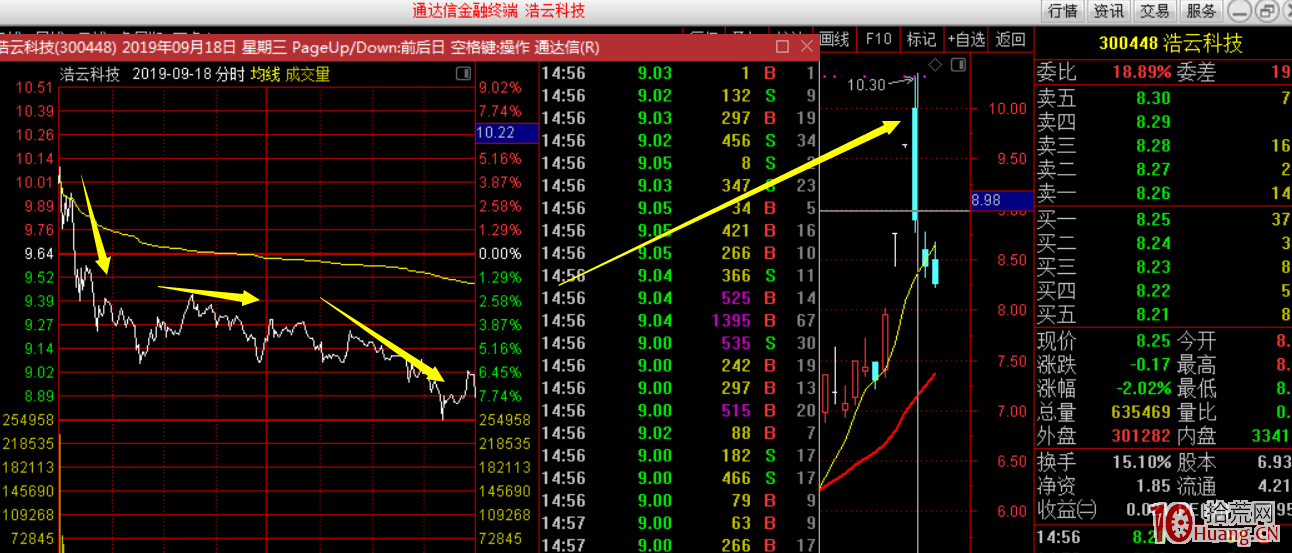The height and width of the screenshot is (553, 1292).
Task: Click the 净资 1.85 value
Action: click(x=1153, y=486)
